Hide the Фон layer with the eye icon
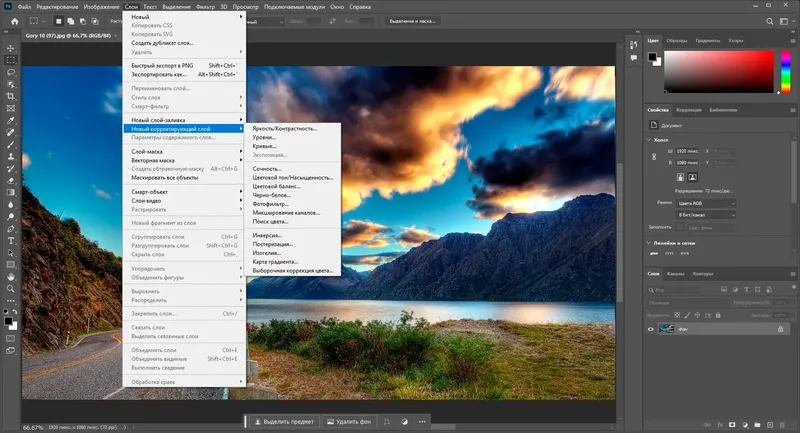The height and width of the screenshot is (433, 800). pos(651,329)
